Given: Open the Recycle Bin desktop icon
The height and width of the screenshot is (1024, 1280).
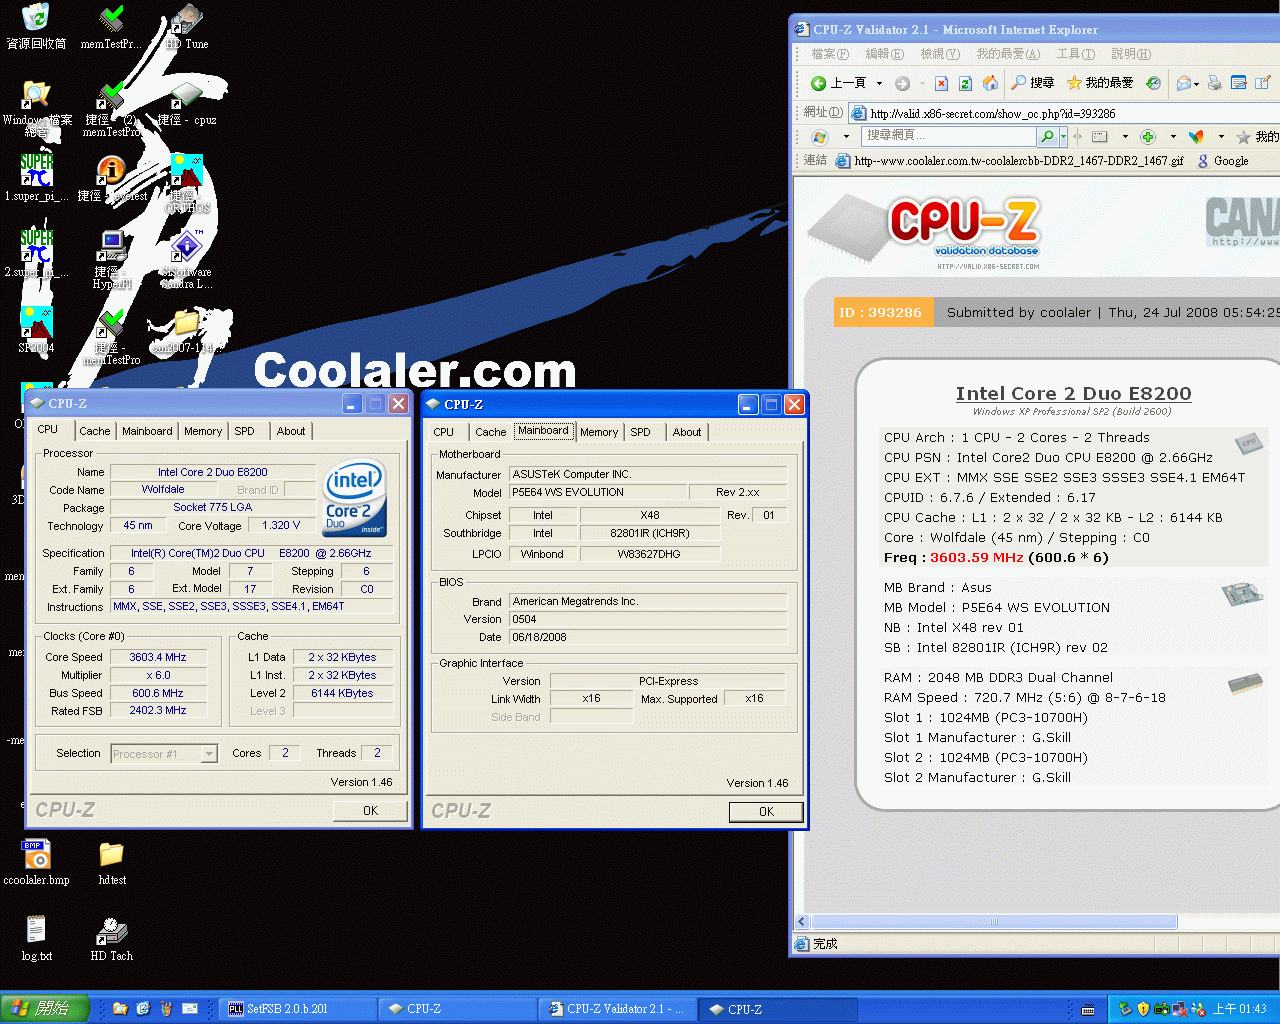Looking at the screenshot, I should point(36,18).
